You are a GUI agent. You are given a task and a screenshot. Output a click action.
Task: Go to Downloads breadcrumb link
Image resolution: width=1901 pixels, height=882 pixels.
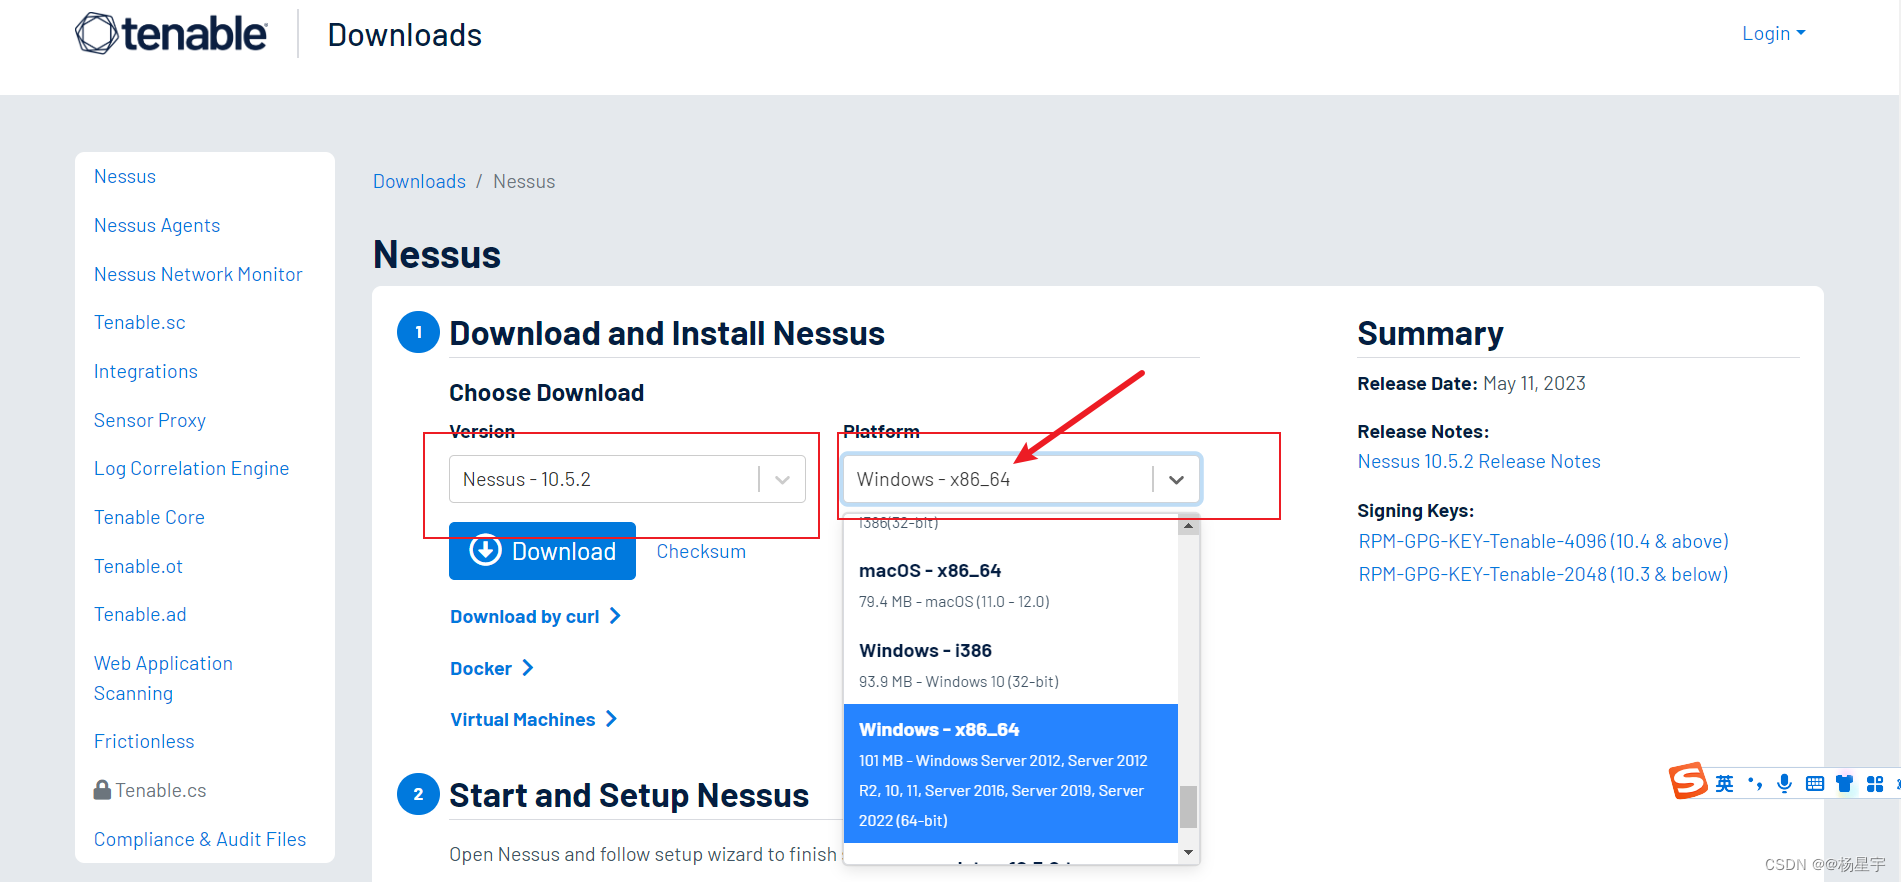[x=419, y=181]
